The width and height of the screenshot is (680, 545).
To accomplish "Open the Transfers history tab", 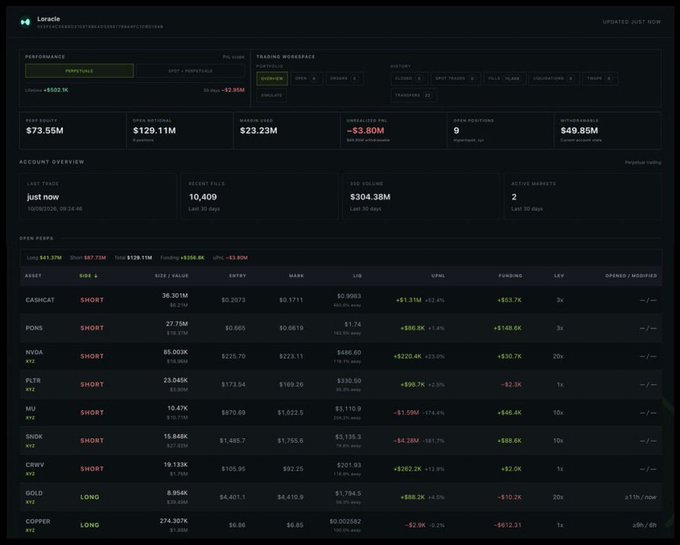I will pos(413,95).
